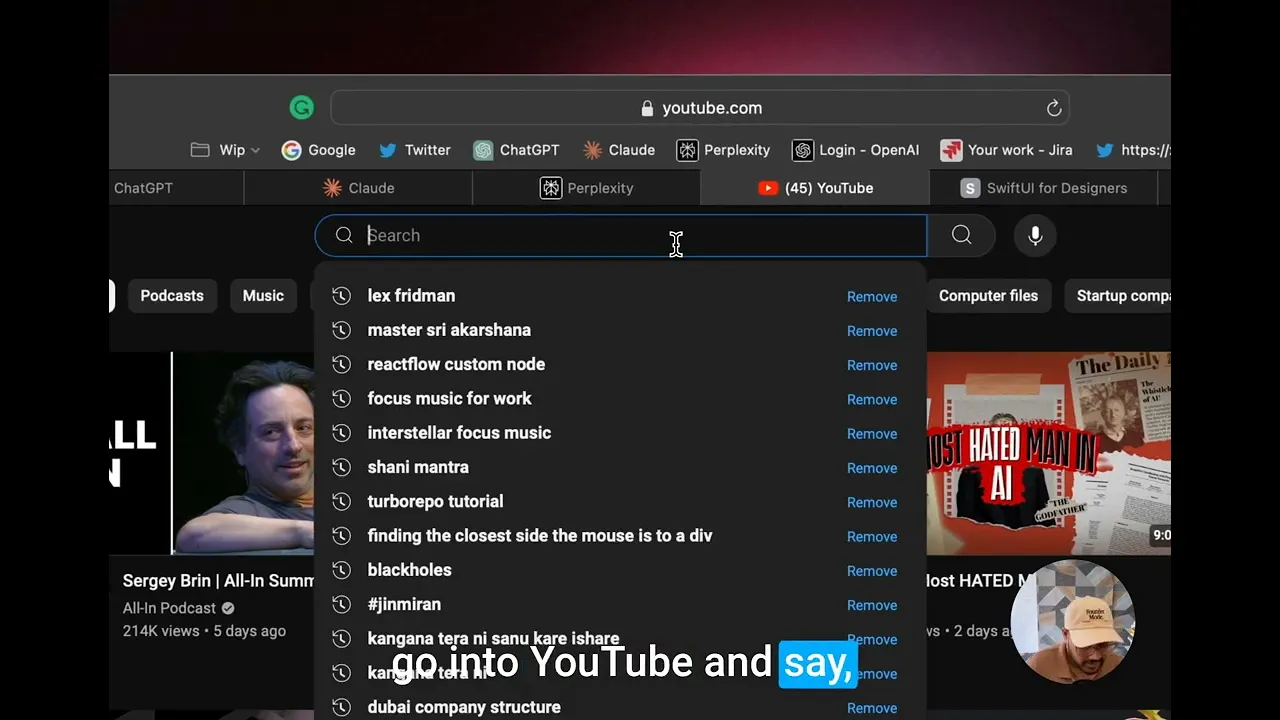Click the Sergey Brin All-In Summit video title
The image size is (1280, 720).
click(x=218, y=581)
